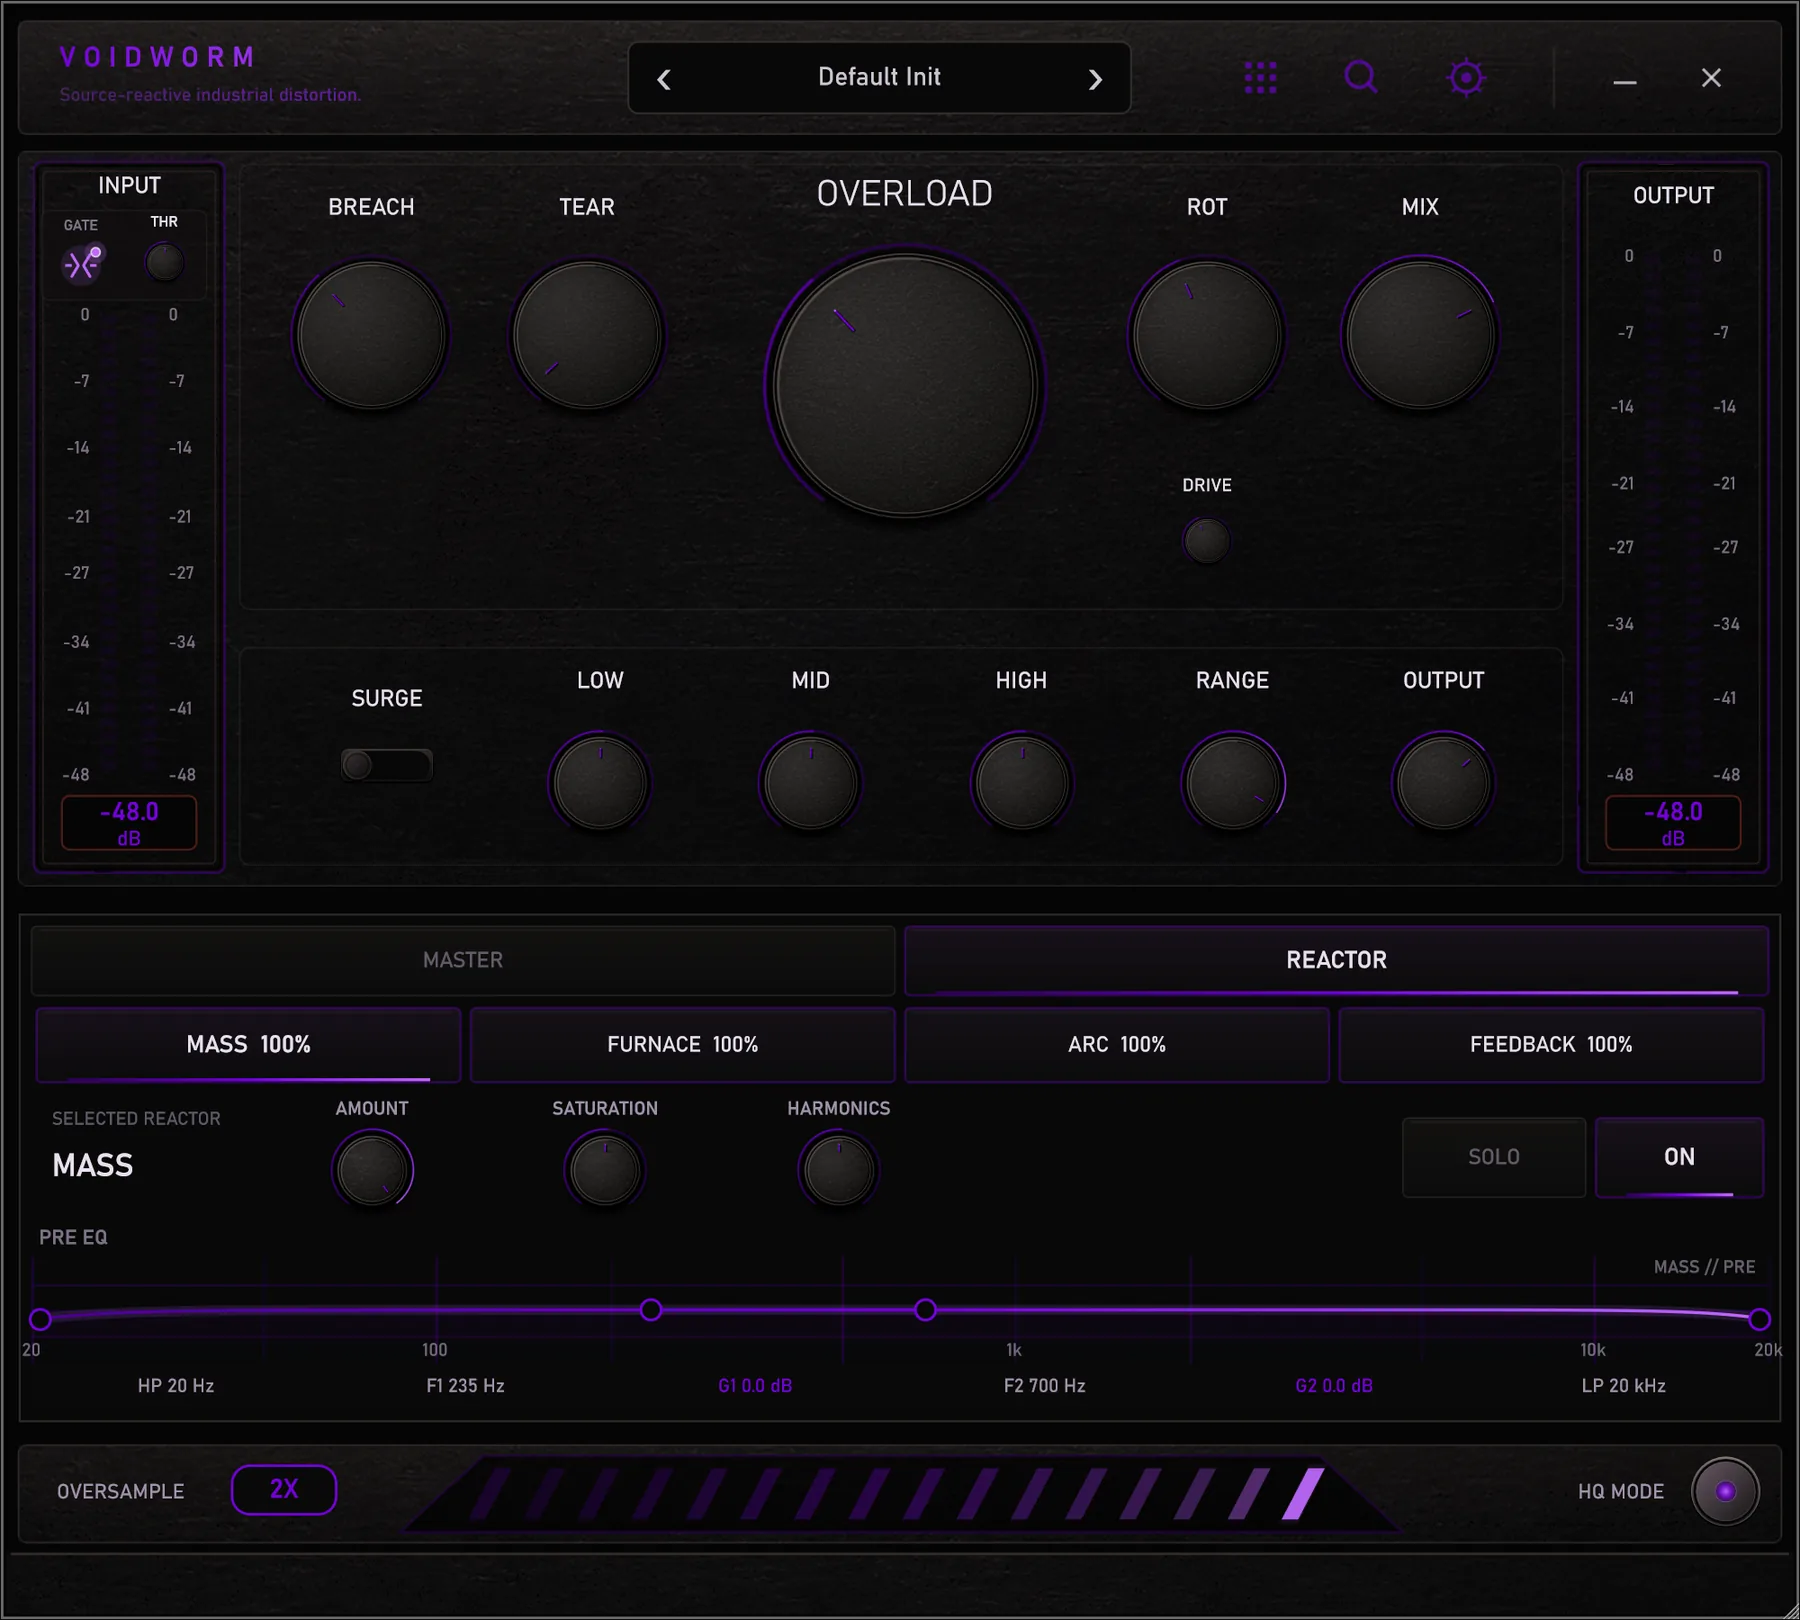Toggle the input GATE icon
1800x1620 pixels.
point(82,264)
